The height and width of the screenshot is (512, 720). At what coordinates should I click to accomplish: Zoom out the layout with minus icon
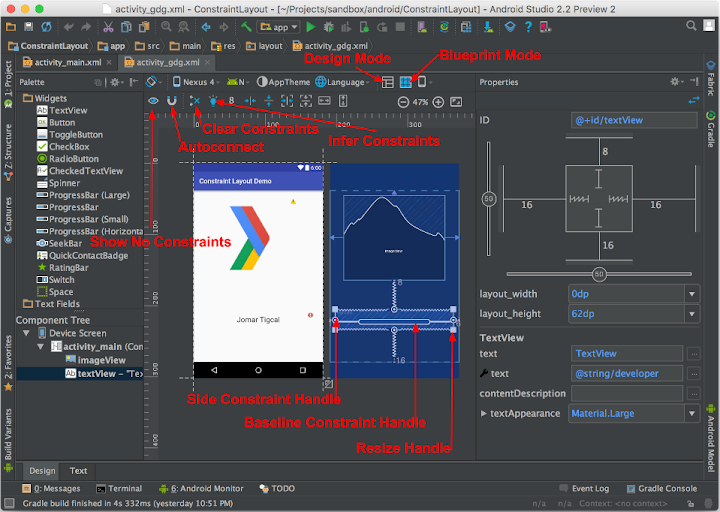(403, 102)
